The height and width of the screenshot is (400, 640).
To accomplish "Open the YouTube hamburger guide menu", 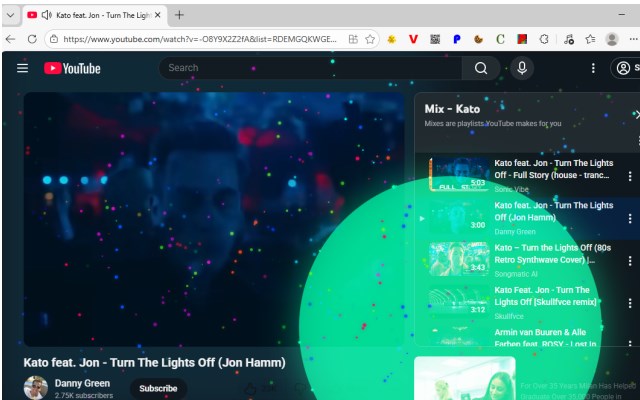I will pos(22,68).
